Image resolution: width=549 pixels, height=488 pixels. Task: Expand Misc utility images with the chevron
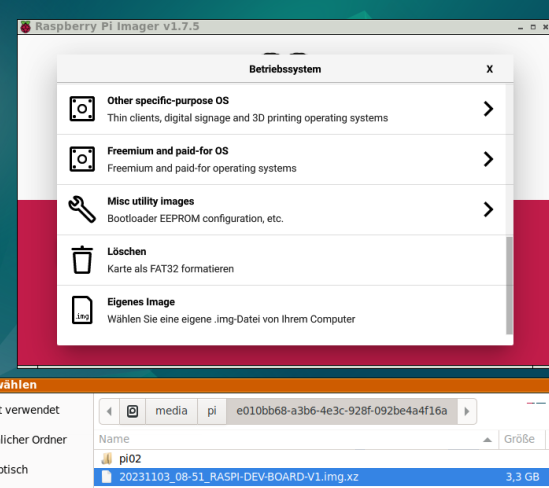(x=488, y=209)
